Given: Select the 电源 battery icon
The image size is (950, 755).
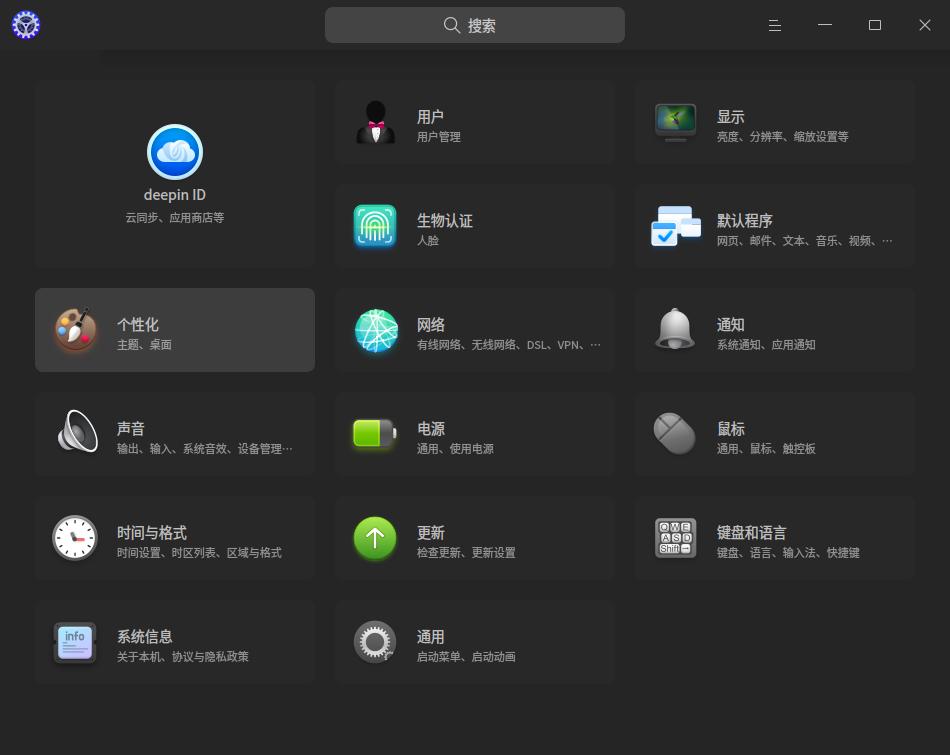Looking at the screenshot, I should [x=375, y=433].
